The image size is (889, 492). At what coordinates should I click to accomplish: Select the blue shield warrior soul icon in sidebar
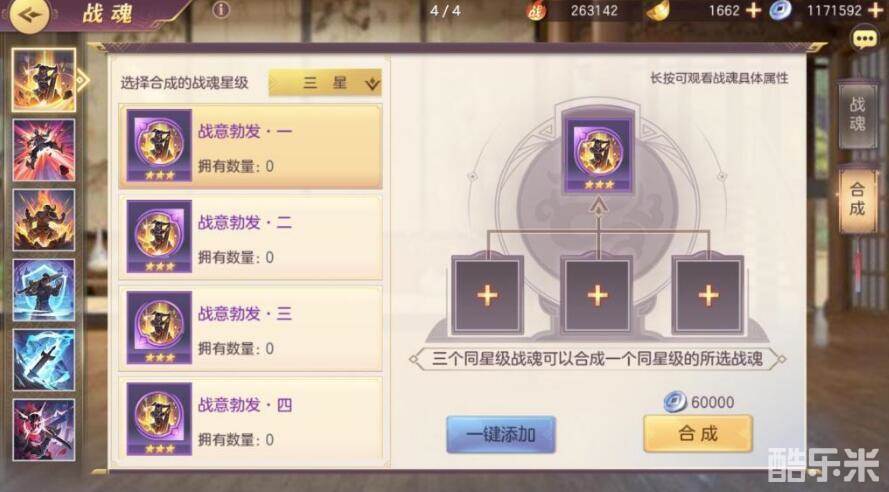[44, 290]
